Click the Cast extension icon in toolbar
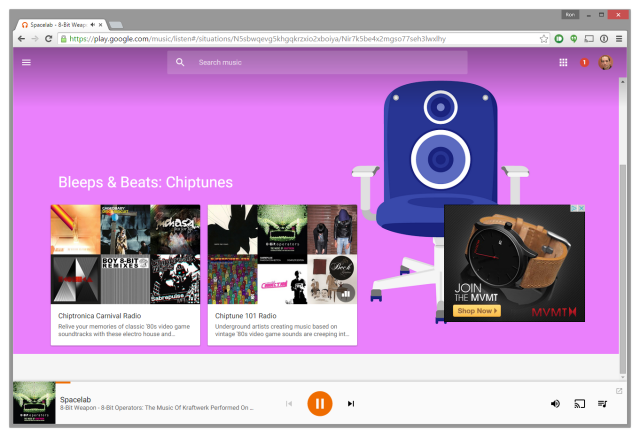Image resolution: width=640 pixels, height=437 pixels. click(x=589, y=39)
